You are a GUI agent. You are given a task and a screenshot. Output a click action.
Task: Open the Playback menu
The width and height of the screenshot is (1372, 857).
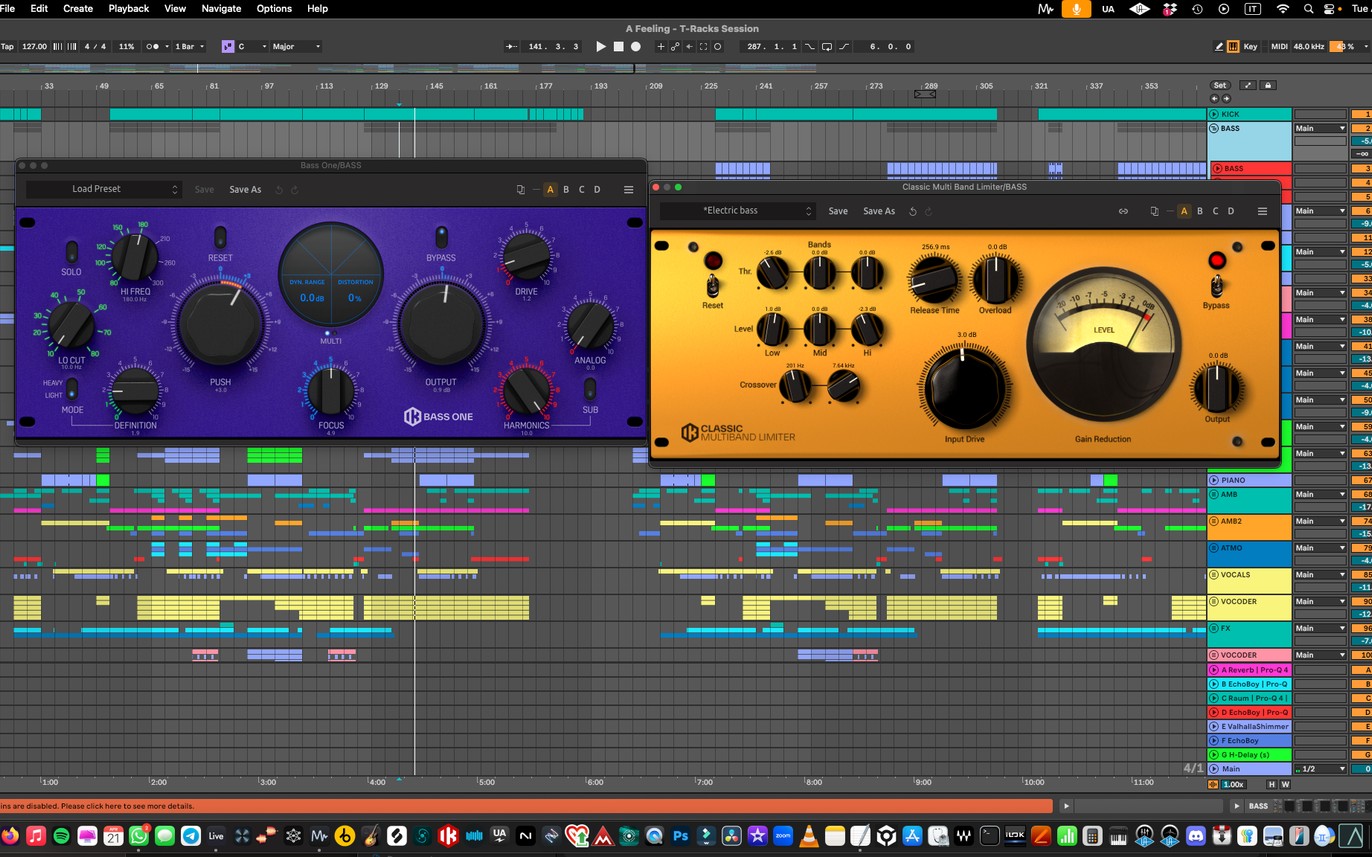point(128,8)
